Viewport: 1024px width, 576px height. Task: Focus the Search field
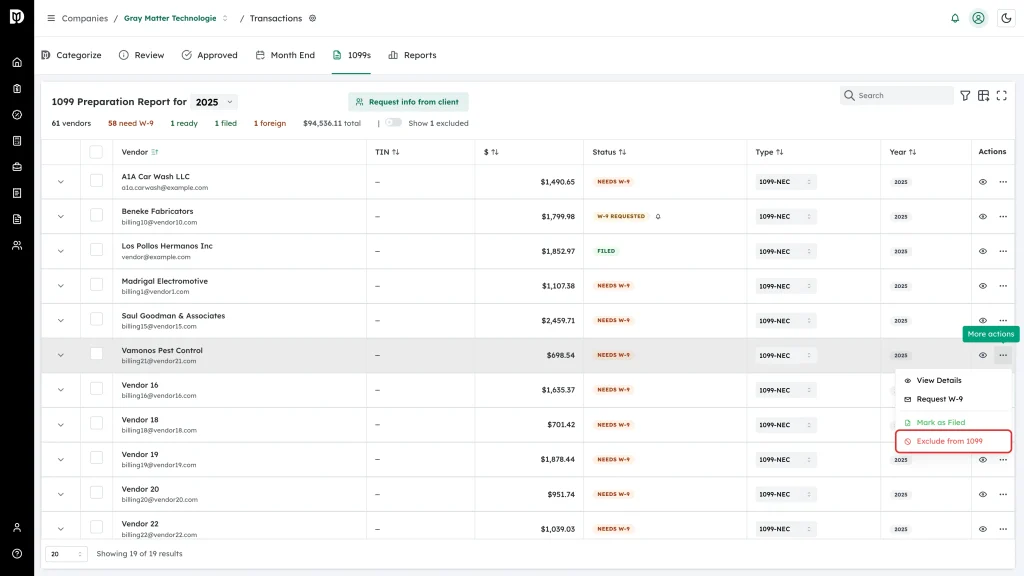click(897, 95)
